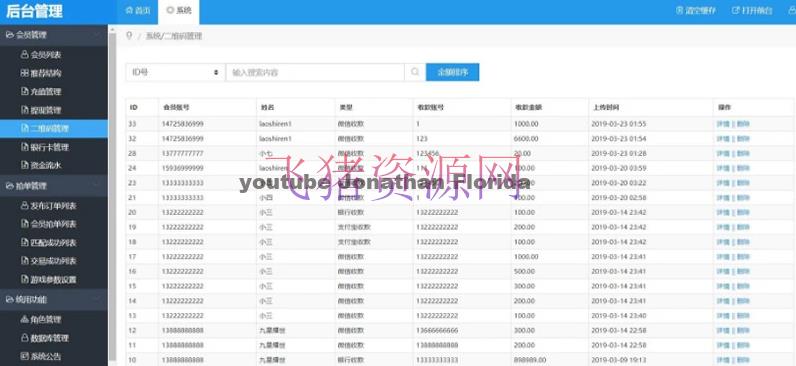This screenshot has width=796, height=366.
Task: Click payment account 123456 in row 28
Action: pyautogui.click(x=427, y=153)
